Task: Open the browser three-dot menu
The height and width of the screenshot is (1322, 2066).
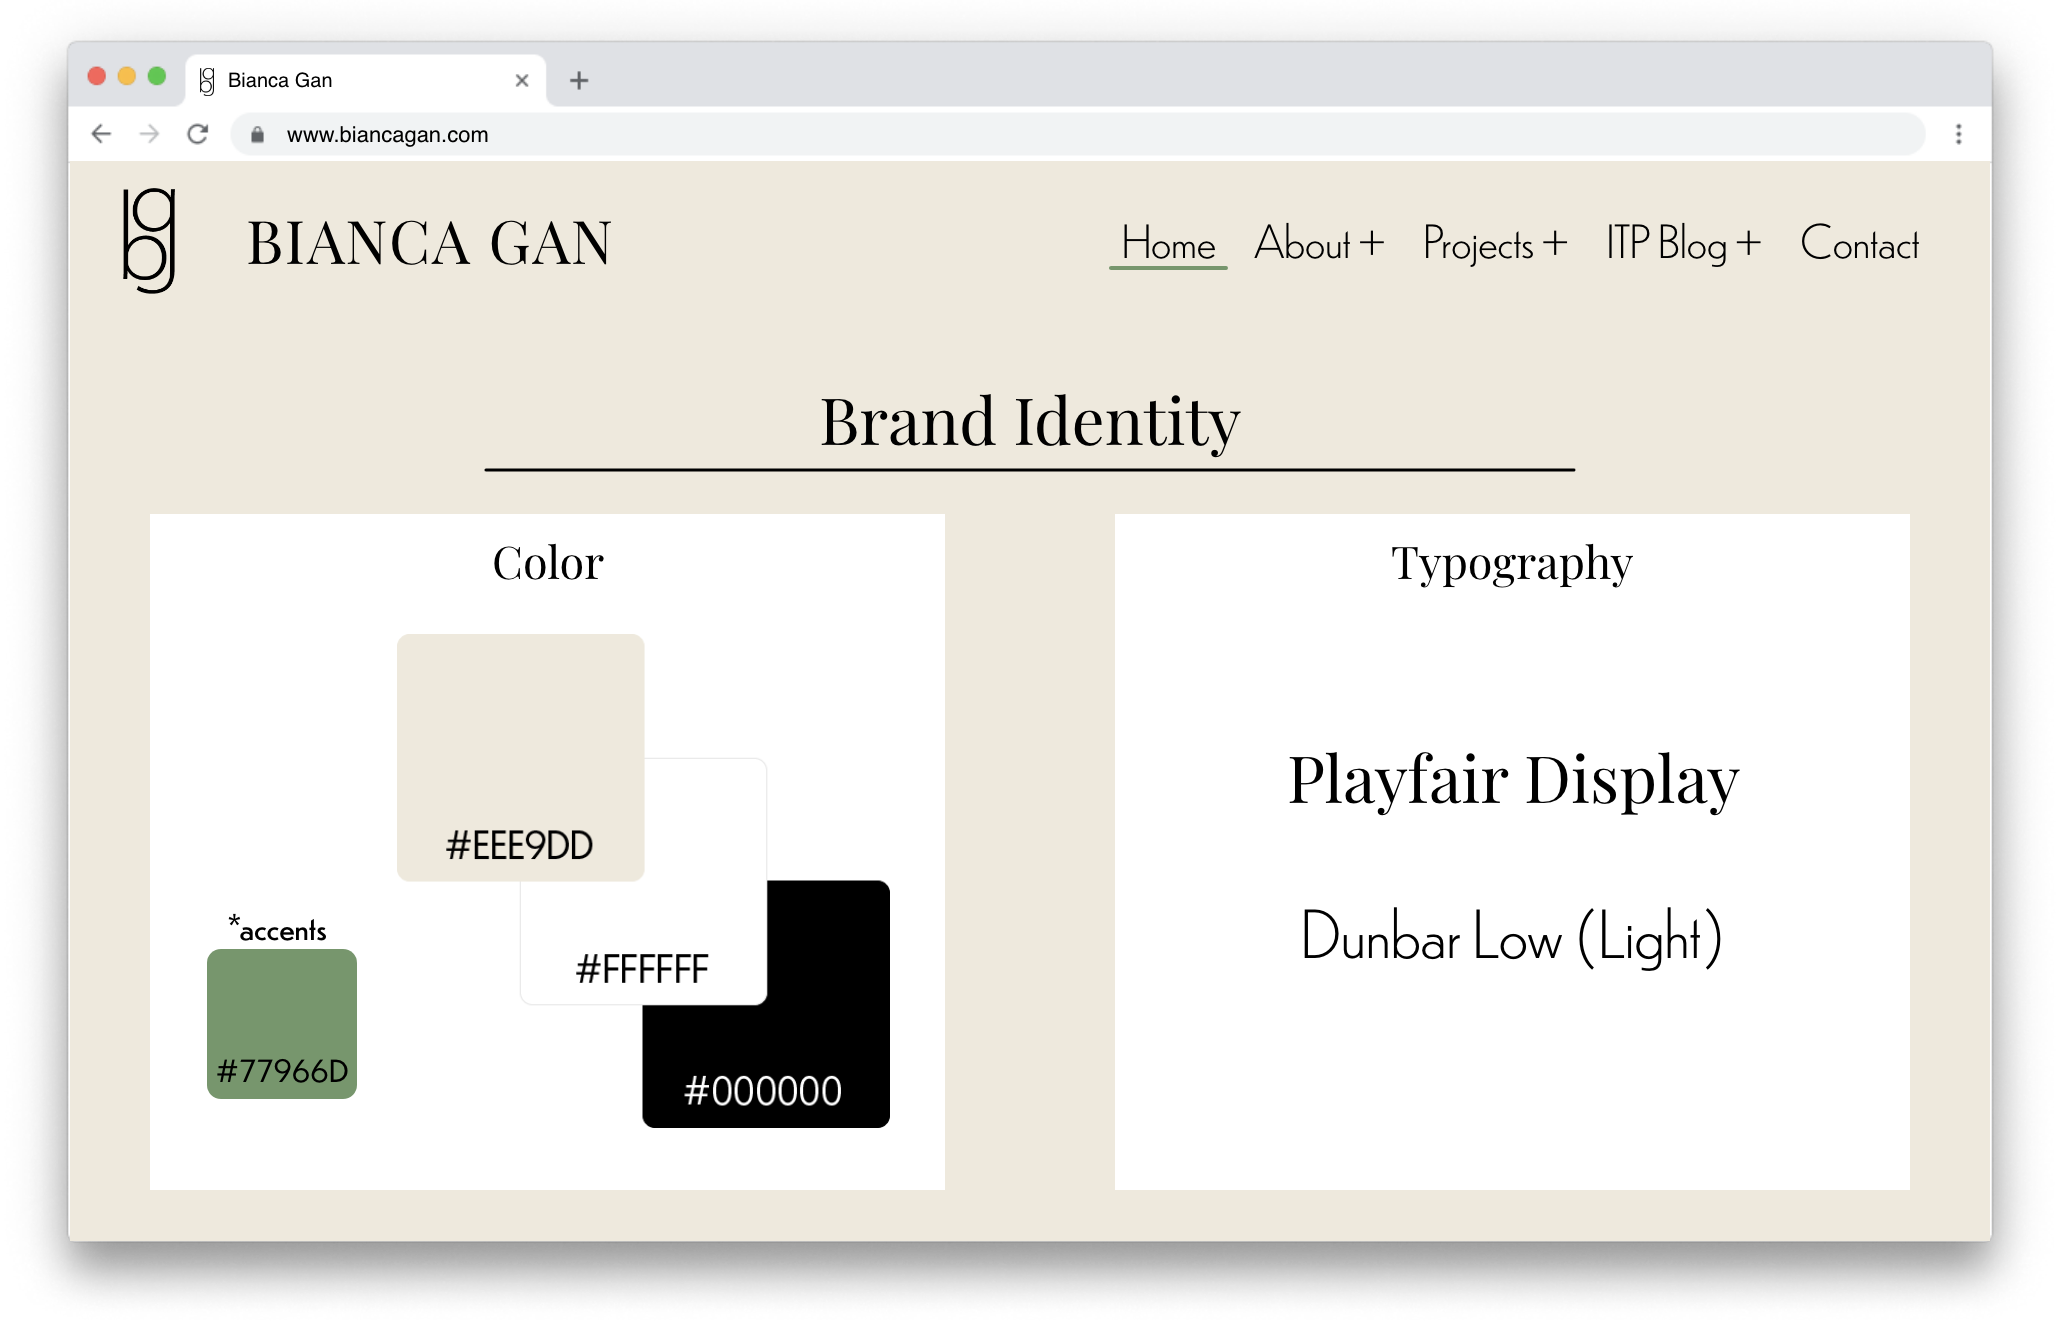Action: [x=1958, y=134]
